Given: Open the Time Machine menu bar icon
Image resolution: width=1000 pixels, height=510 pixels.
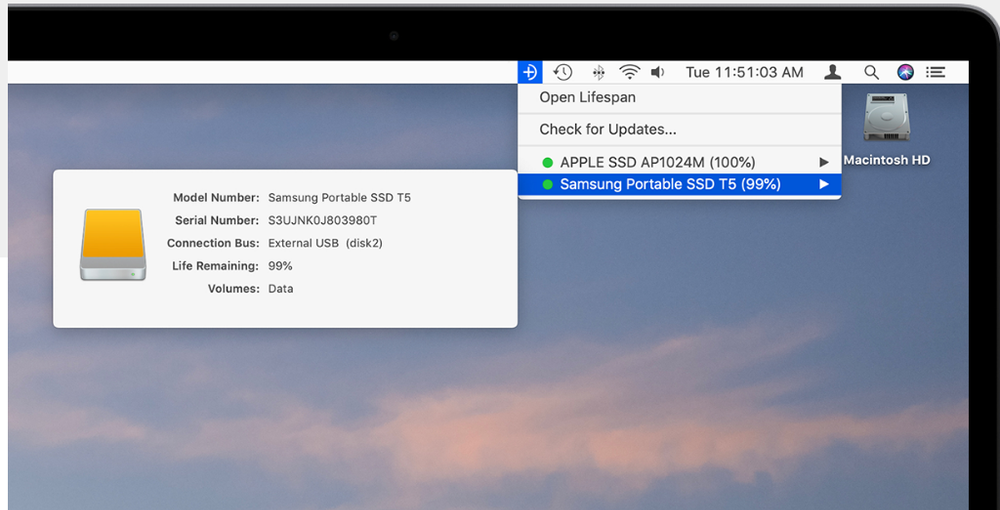Looking at the screenshot, I should coord(562,73).
